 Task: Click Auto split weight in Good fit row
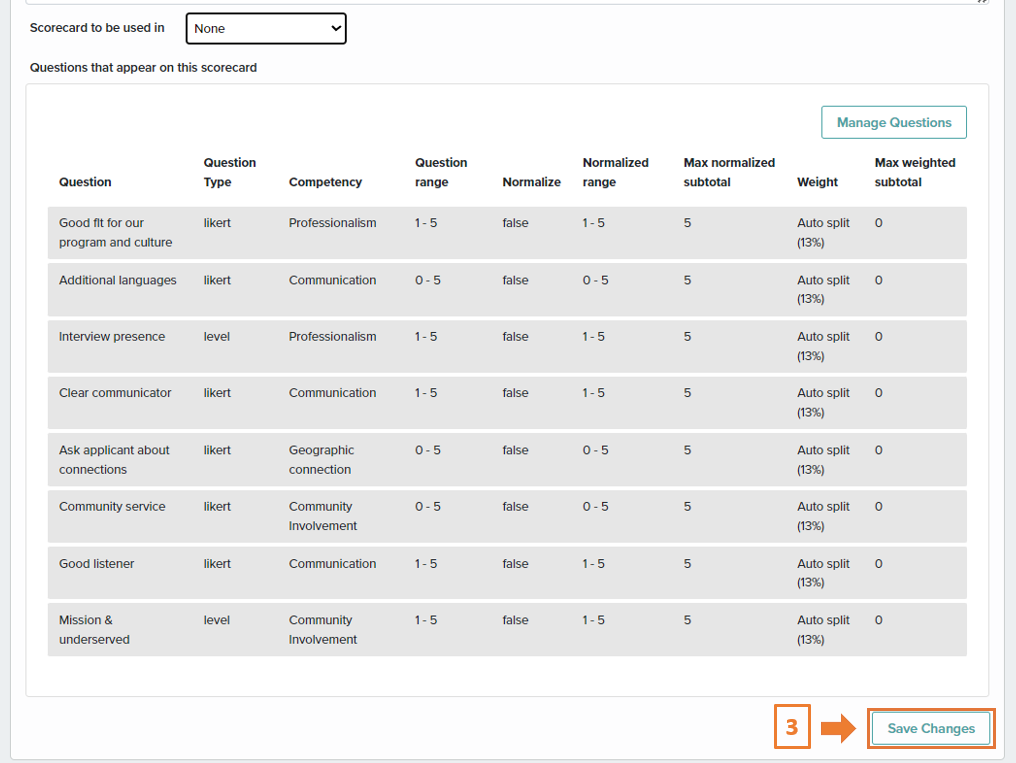click(823, 233)
